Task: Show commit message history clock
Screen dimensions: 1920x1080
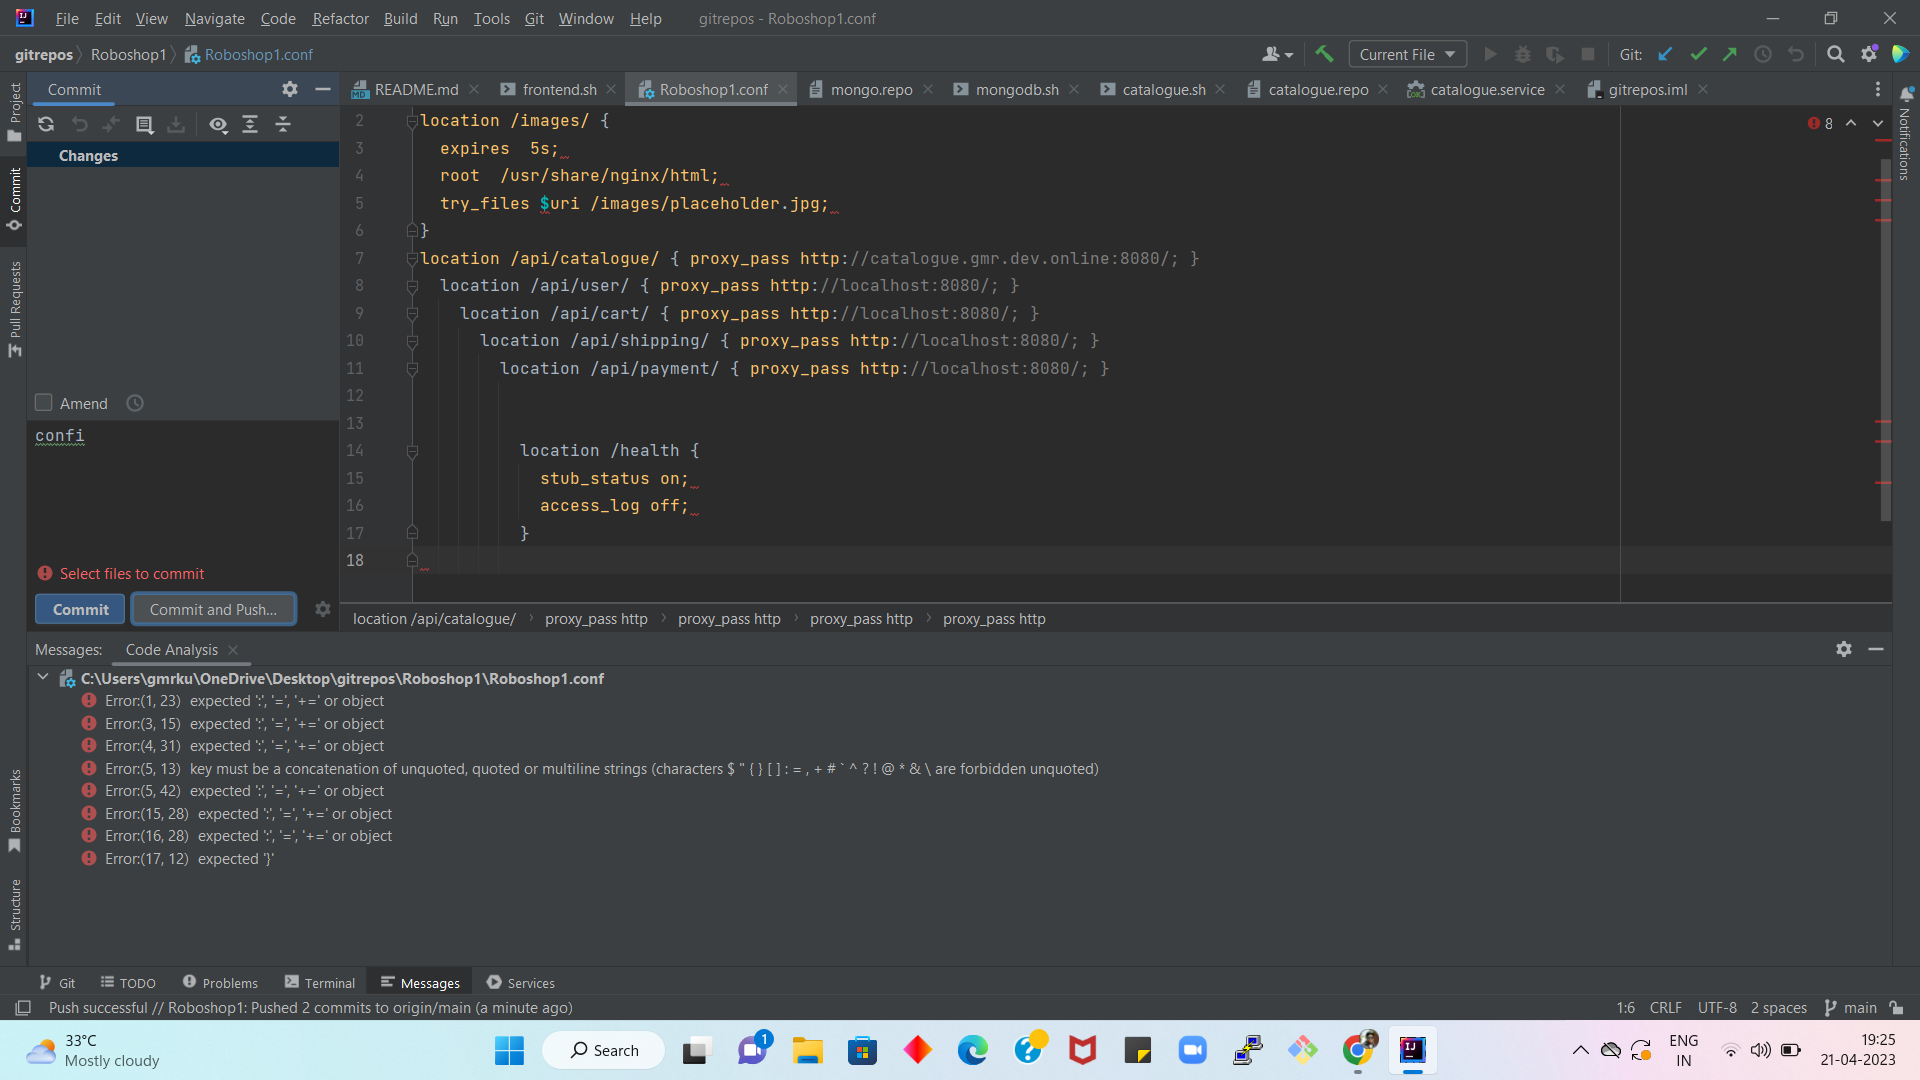Action: [135, 403]
